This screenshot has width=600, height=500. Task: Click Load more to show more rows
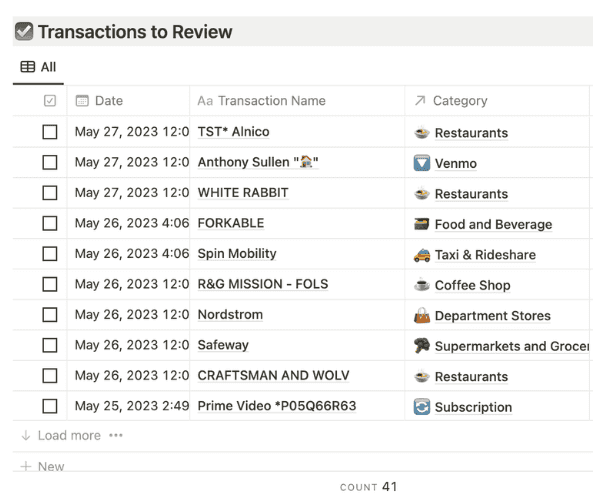point(69,435)
